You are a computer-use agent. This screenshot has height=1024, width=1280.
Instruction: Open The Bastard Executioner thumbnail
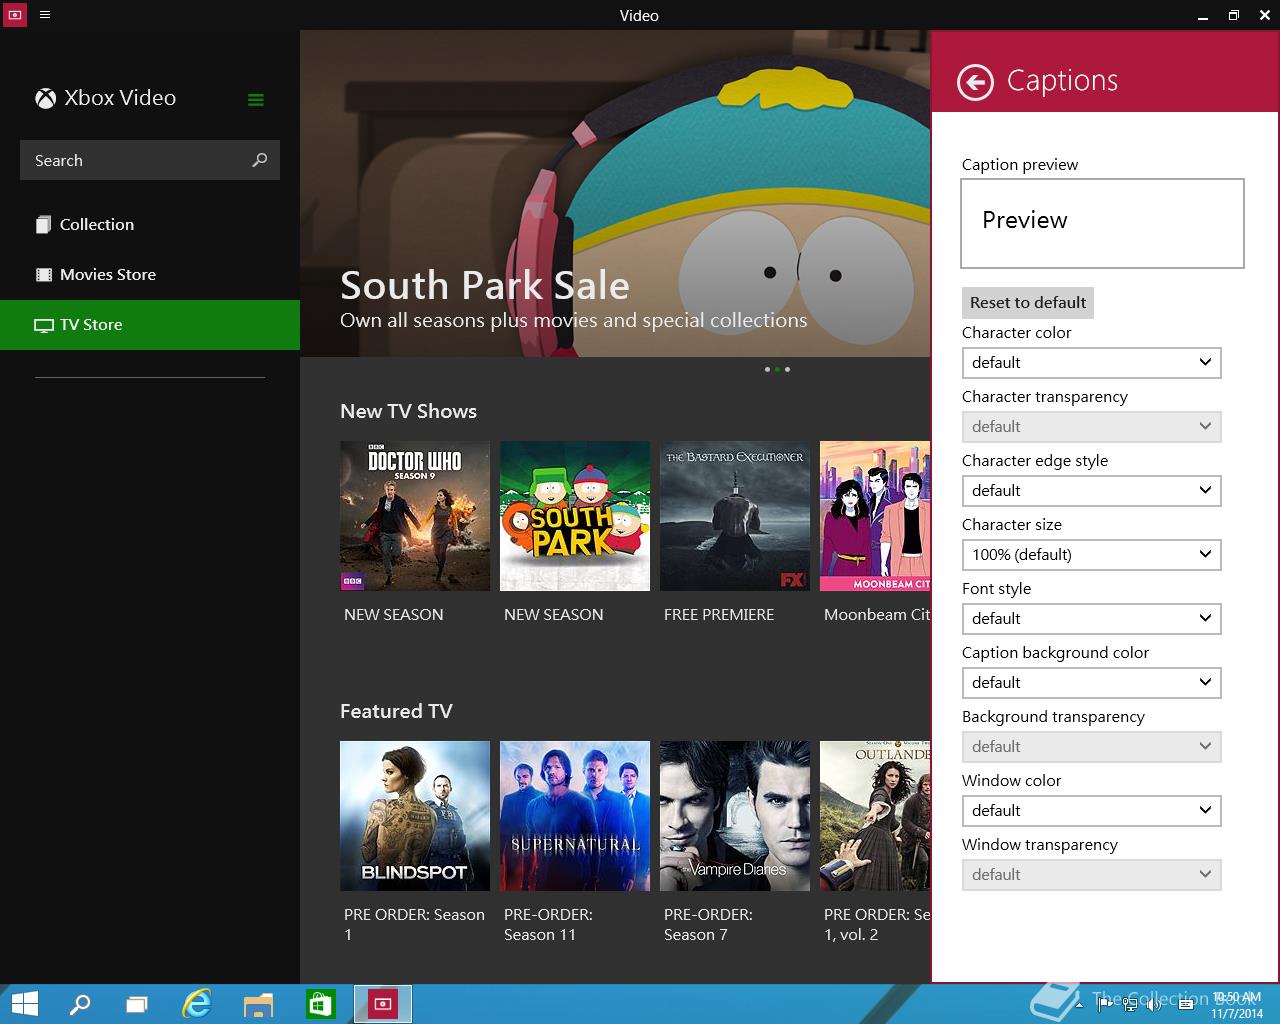(735, 516)
